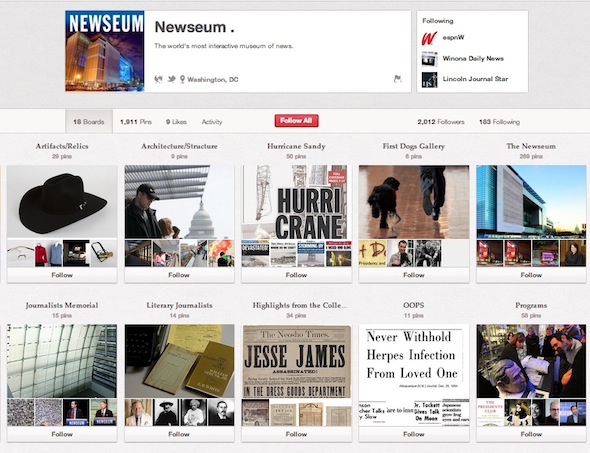Click the Never Withhold Herpes headline image
The image size is (590, 453).
(414, 361)
